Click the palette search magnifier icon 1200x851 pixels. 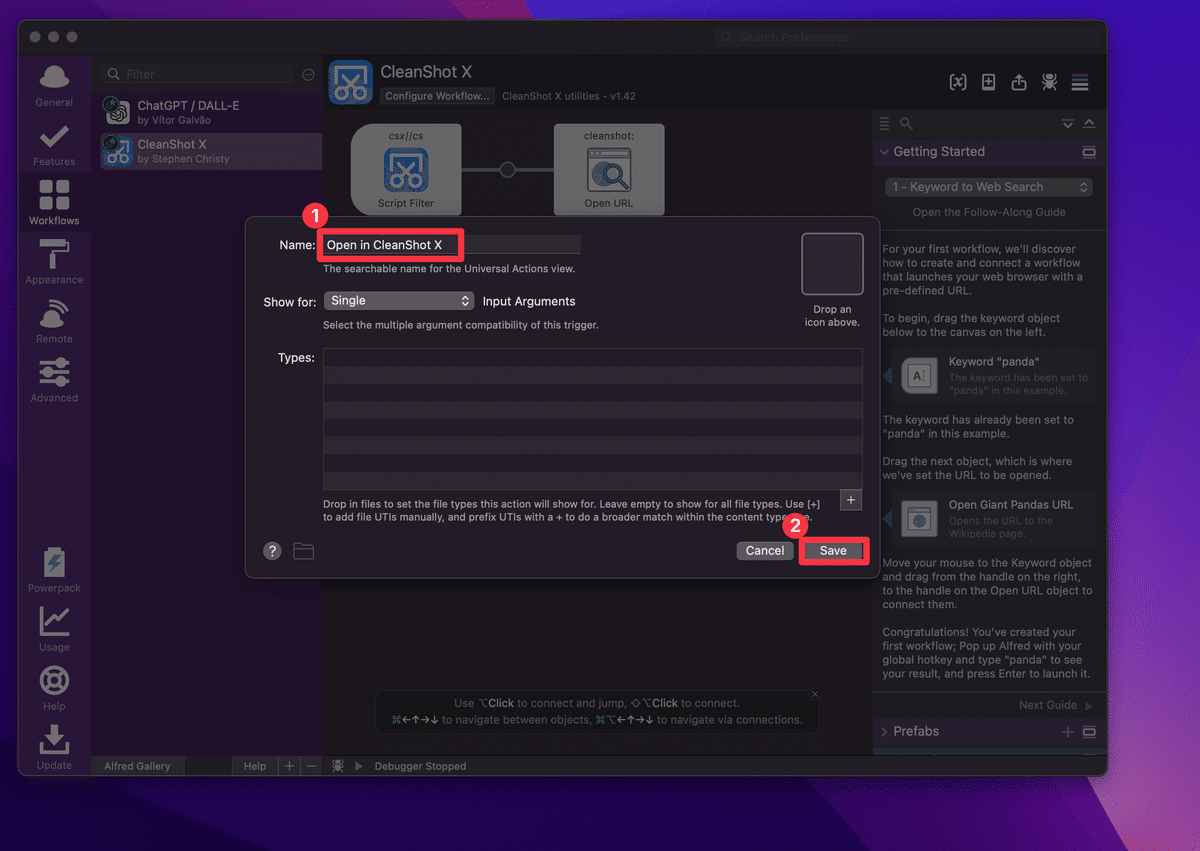906,124
